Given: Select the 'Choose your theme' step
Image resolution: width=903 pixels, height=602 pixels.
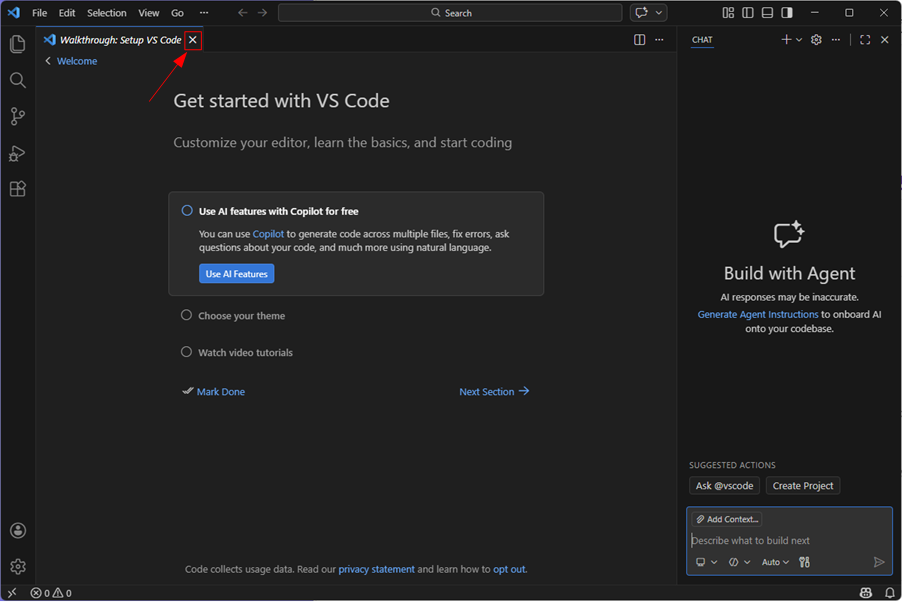Looking at the screenshot, I should 241,316.
